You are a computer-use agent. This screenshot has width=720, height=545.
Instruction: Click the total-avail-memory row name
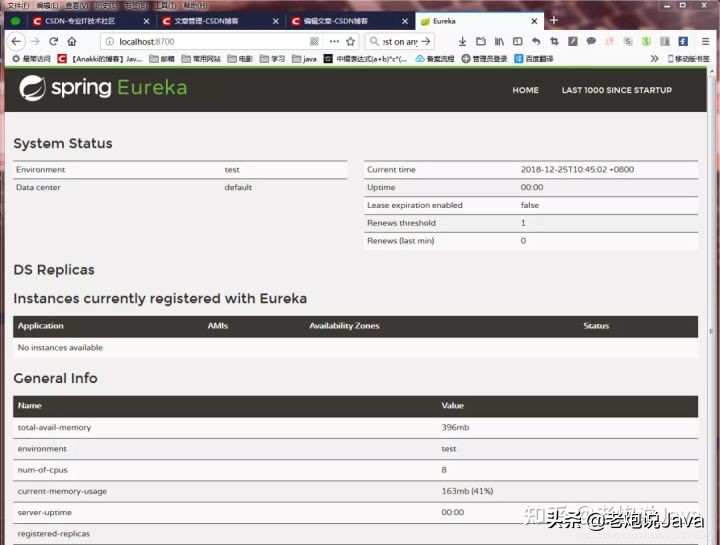pos(54,427)
